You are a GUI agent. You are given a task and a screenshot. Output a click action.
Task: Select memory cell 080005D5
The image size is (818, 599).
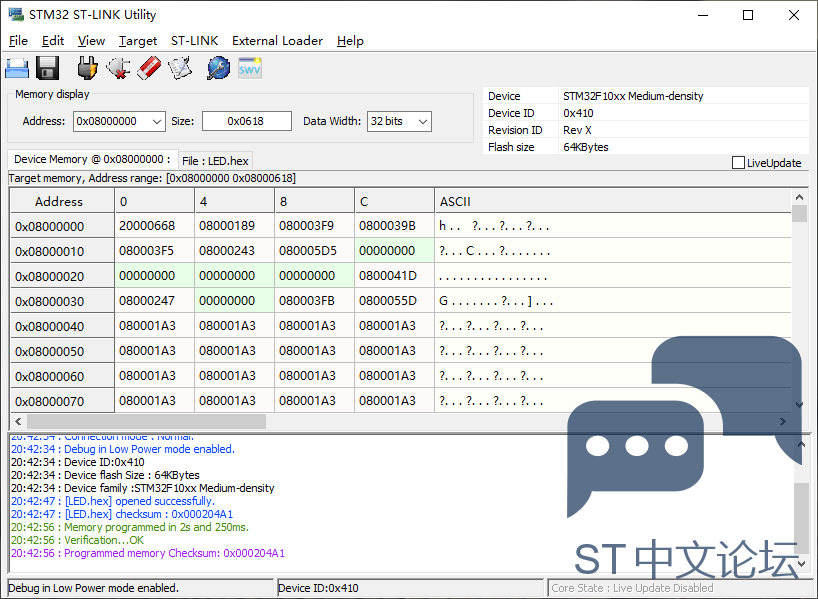[x=314, y=251]
